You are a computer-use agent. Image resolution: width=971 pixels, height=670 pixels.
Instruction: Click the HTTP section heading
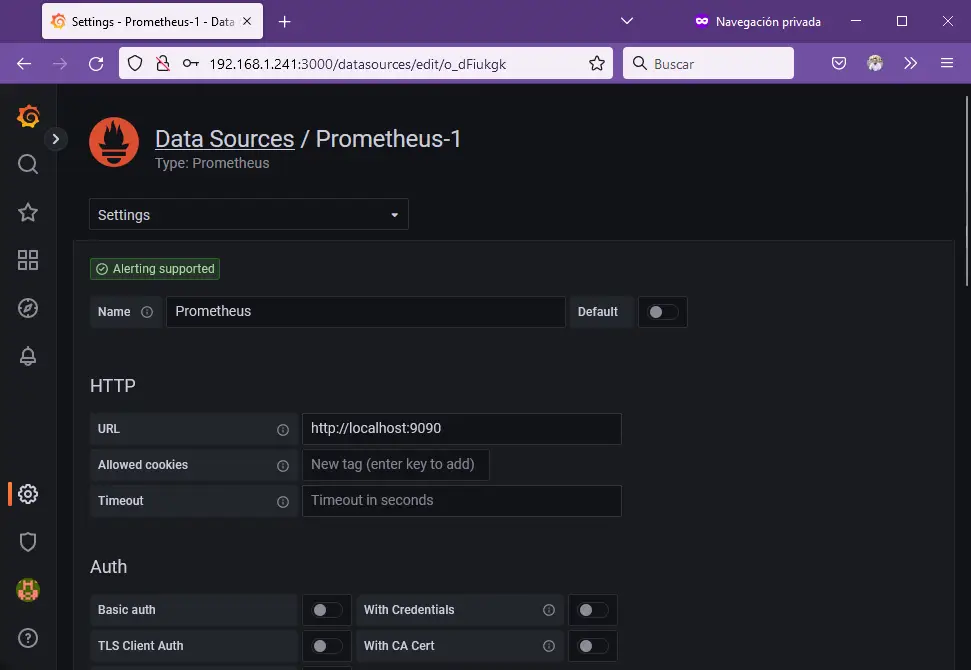(113, 386)
